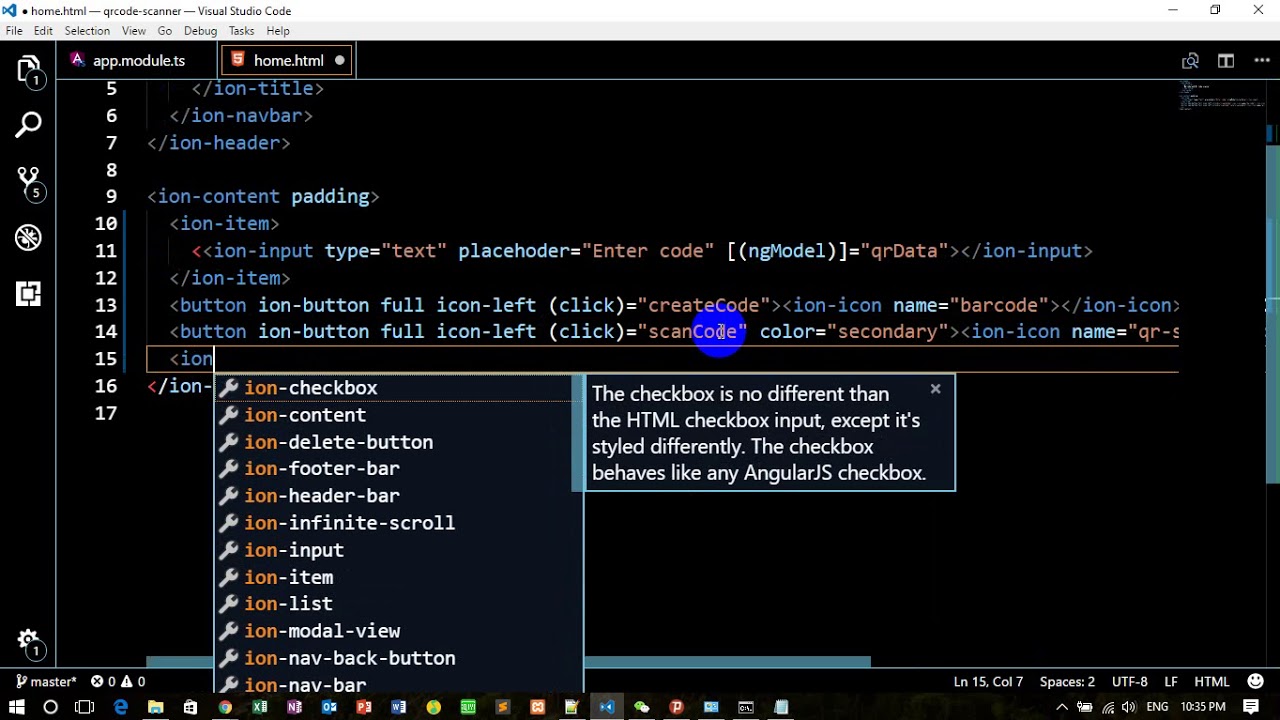Change the UTF-8 encoding setting
Image resolution: width=1280 pixels, height=720 pixels.
pos(1130,681)
